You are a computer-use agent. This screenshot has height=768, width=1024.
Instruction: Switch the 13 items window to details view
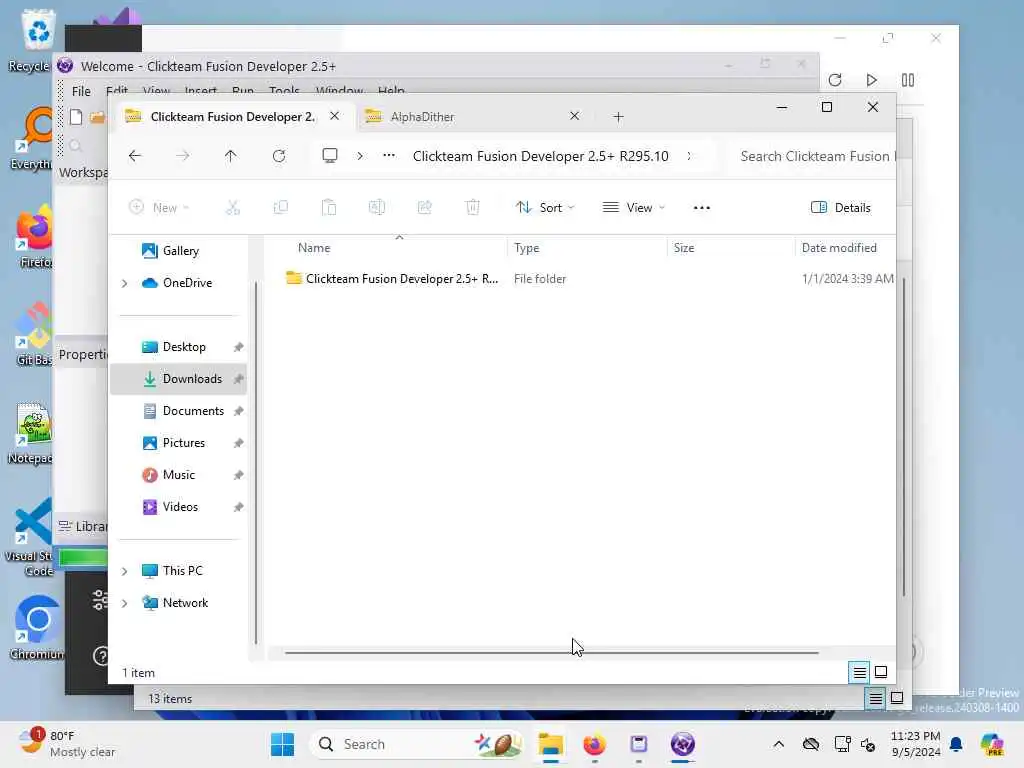point(875,699)
